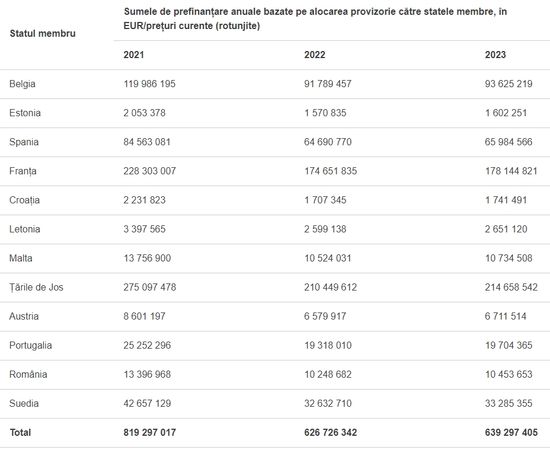Viewport: 550px width, 453px height.
Task: Select Austria's 2022 value 6 579 917
Action: point(325,316)
